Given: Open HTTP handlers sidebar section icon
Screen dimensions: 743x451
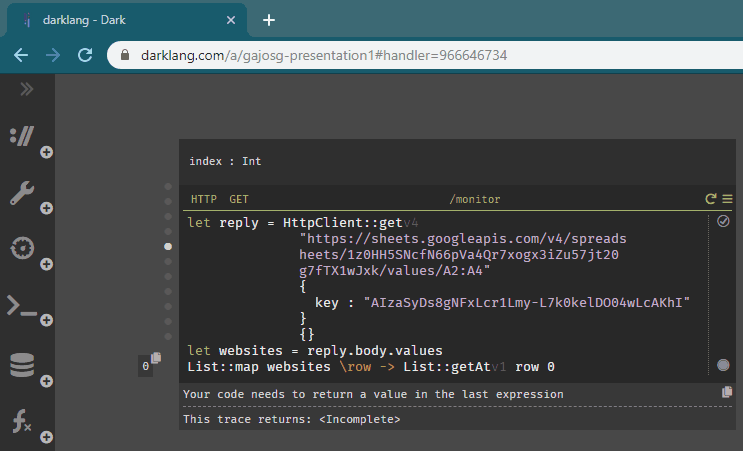Looking at the screenshot, I should tap(22, 136).
